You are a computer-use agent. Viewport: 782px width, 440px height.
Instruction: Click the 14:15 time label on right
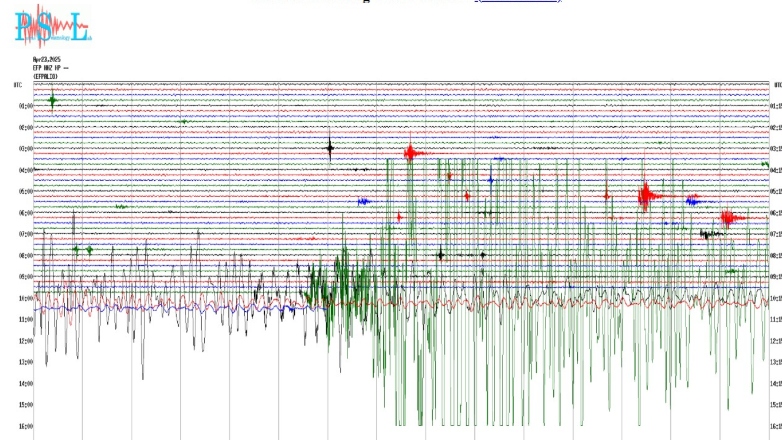(x=774, y=383)
